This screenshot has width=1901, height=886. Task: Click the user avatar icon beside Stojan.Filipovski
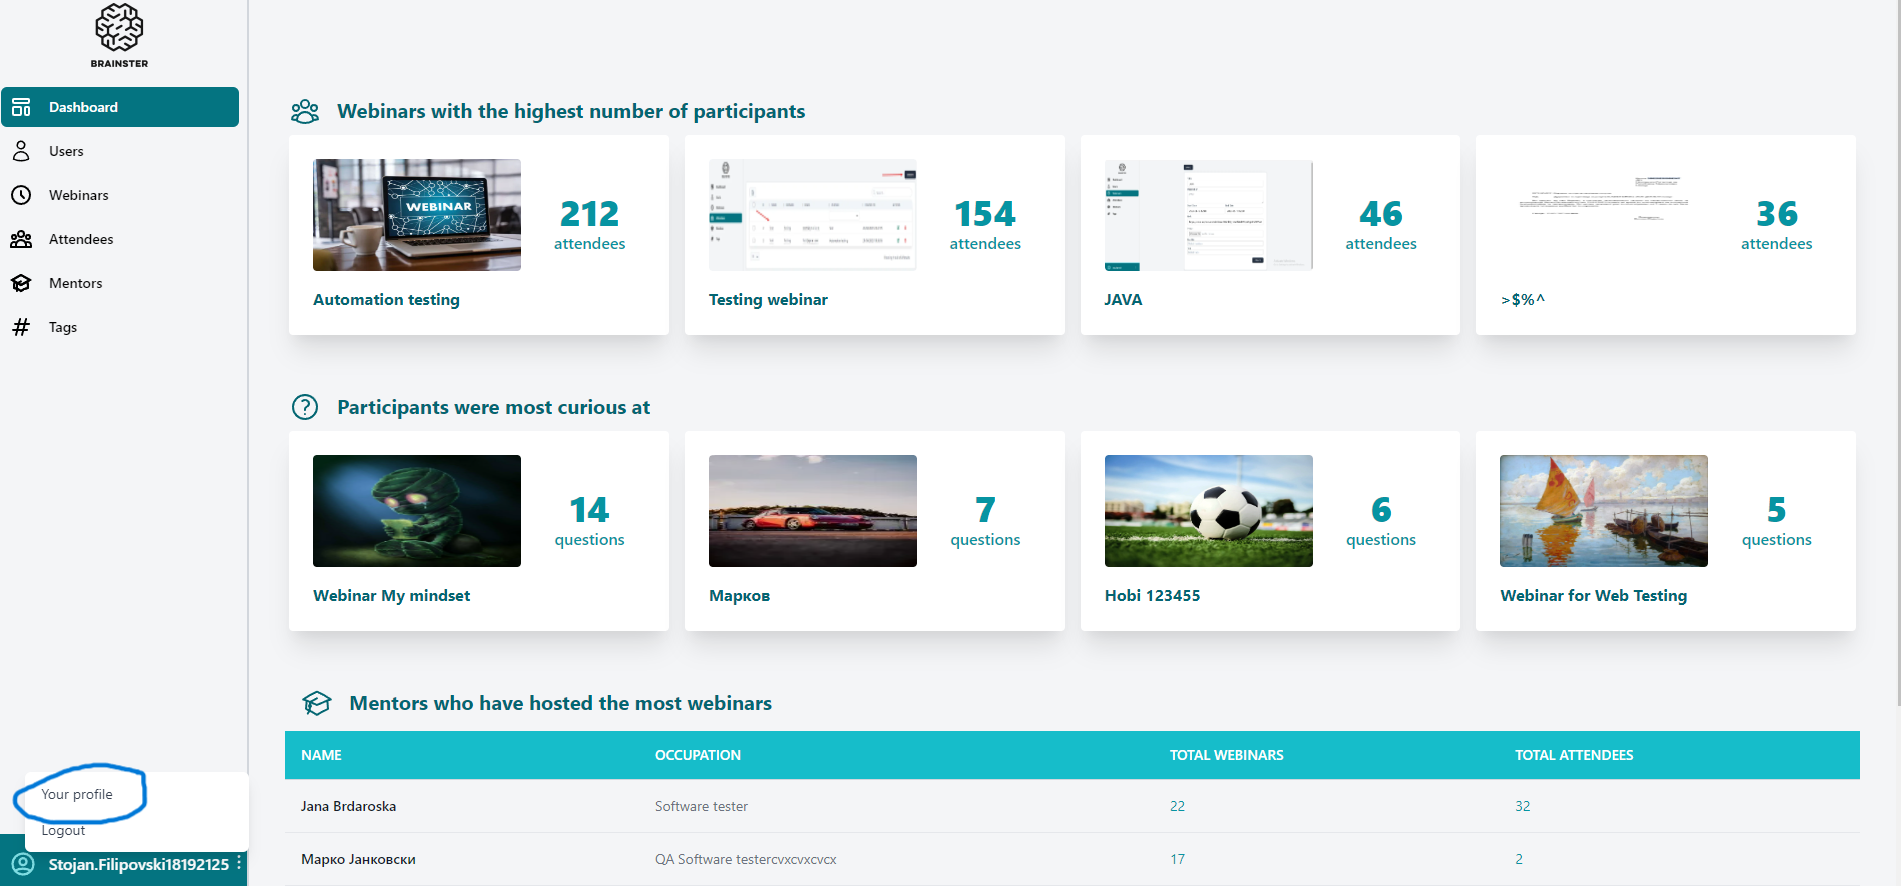point(22,864)
